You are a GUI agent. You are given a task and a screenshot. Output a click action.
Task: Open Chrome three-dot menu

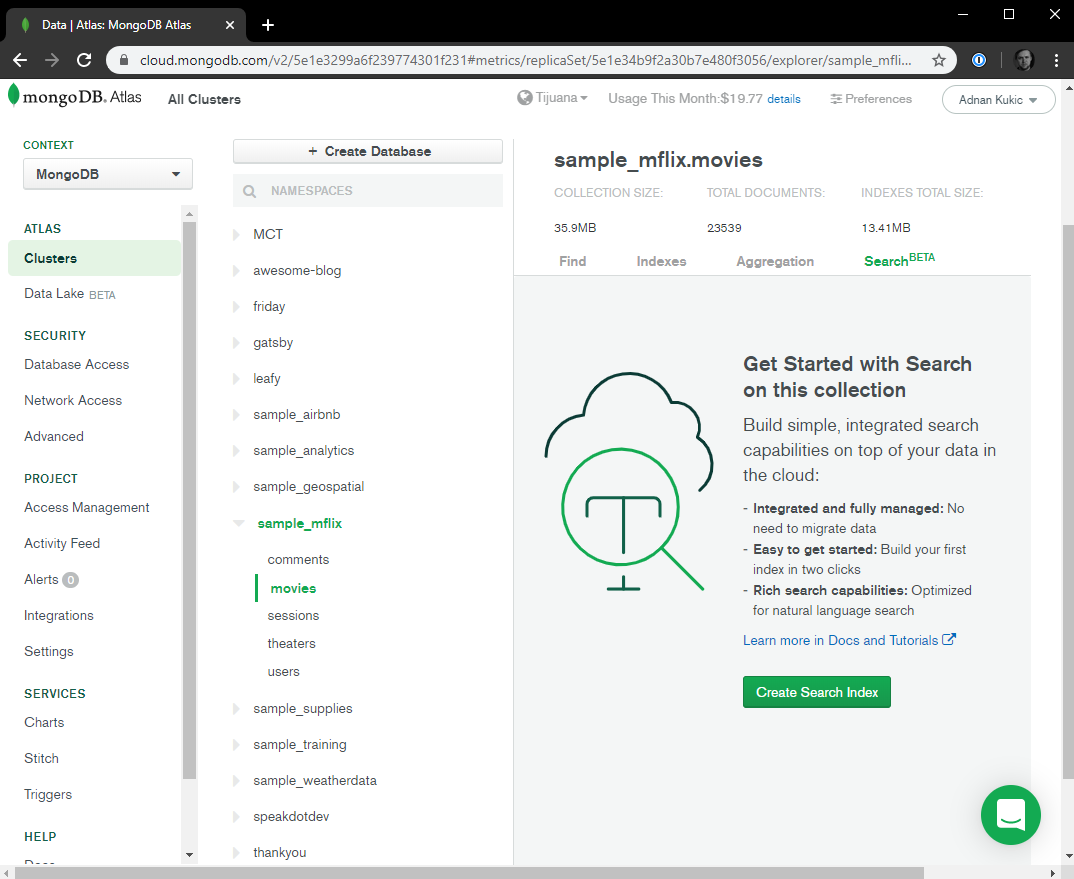(1056, 60)
